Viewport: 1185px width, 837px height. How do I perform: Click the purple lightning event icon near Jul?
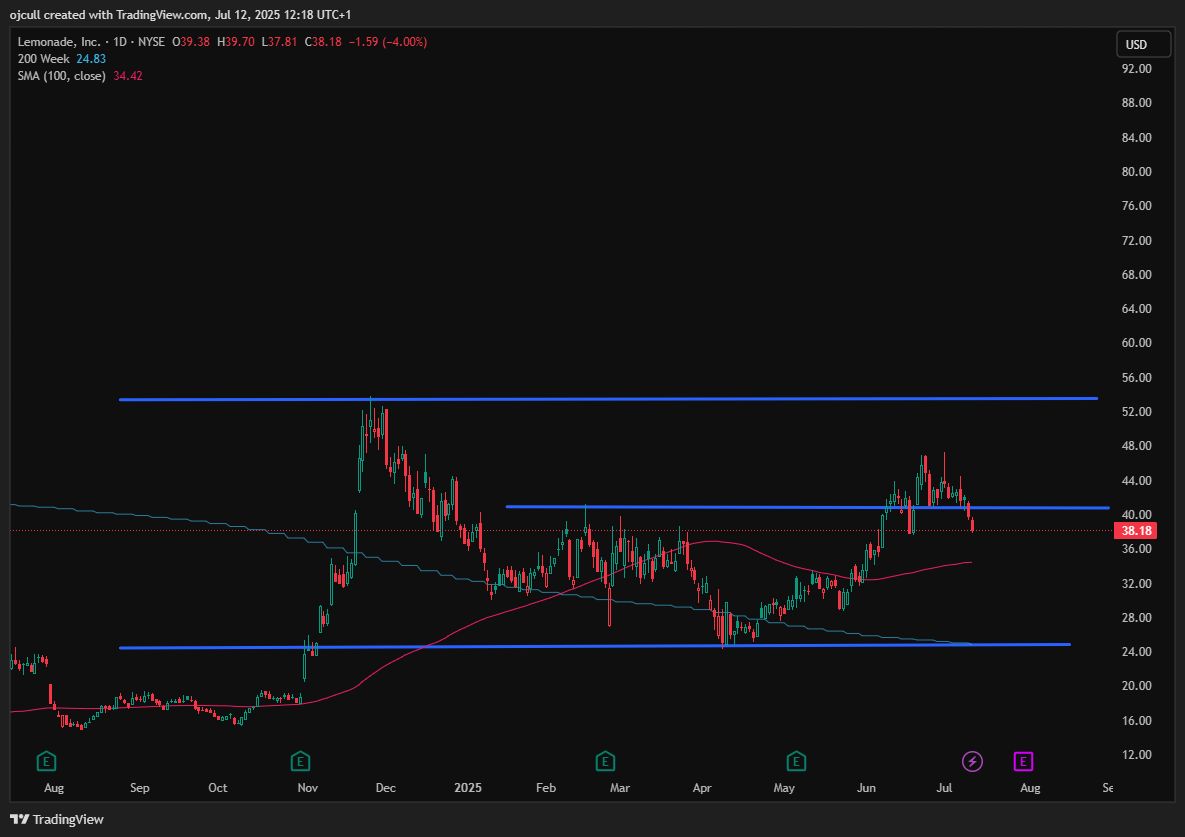(x=972, y=761)
